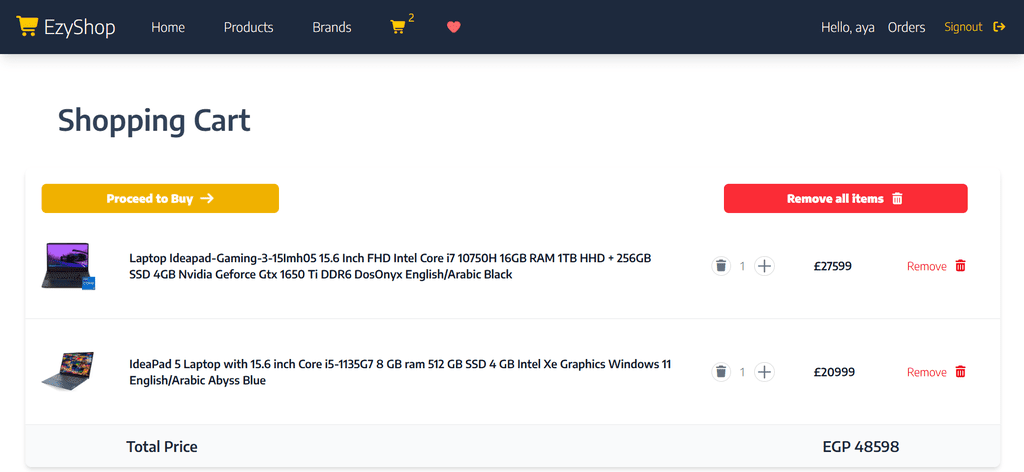Click the Hello, aya greeting

tap(848, 27)
